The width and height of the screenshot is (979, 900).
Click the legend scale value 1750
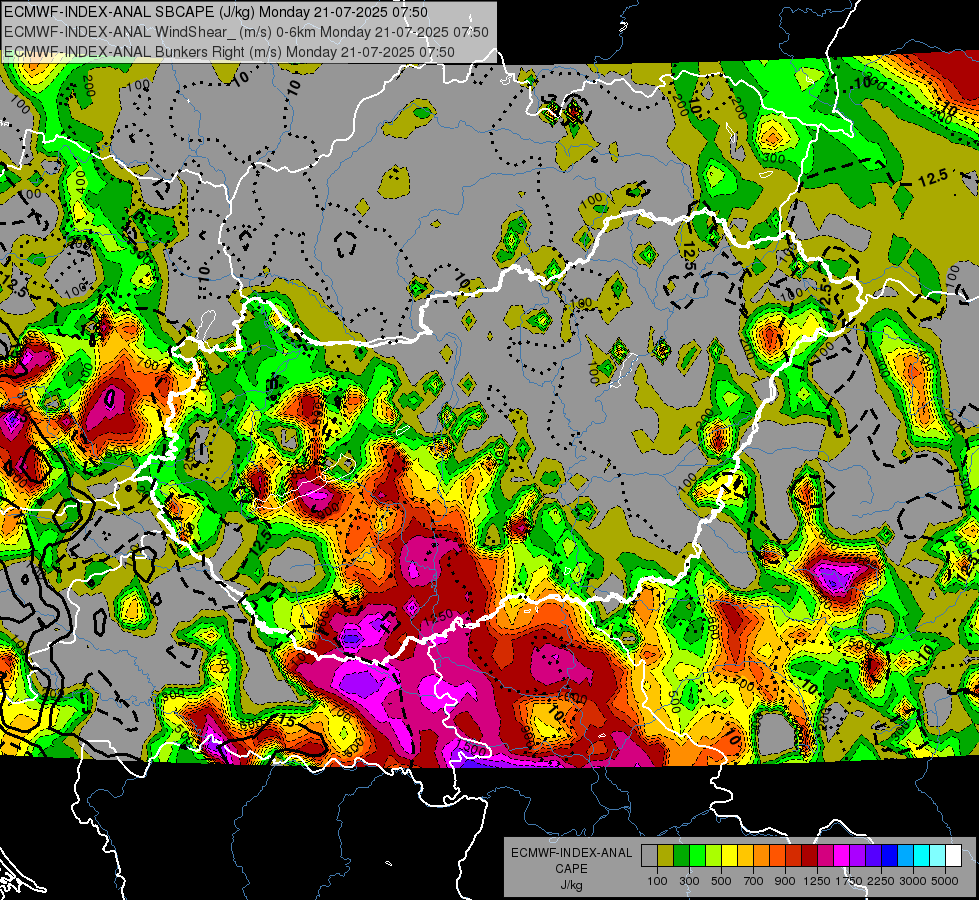point(849,881)
